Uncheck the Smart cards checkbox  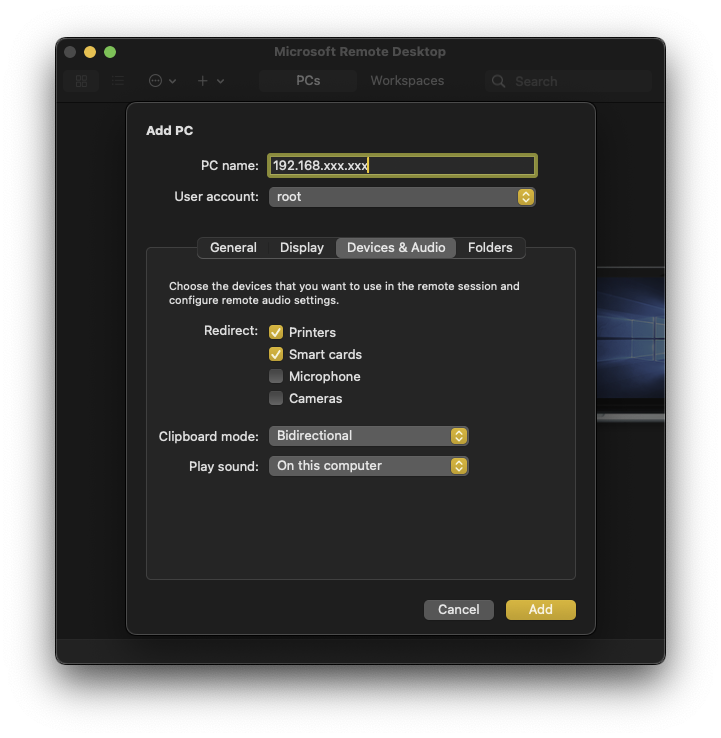[276, 354]
